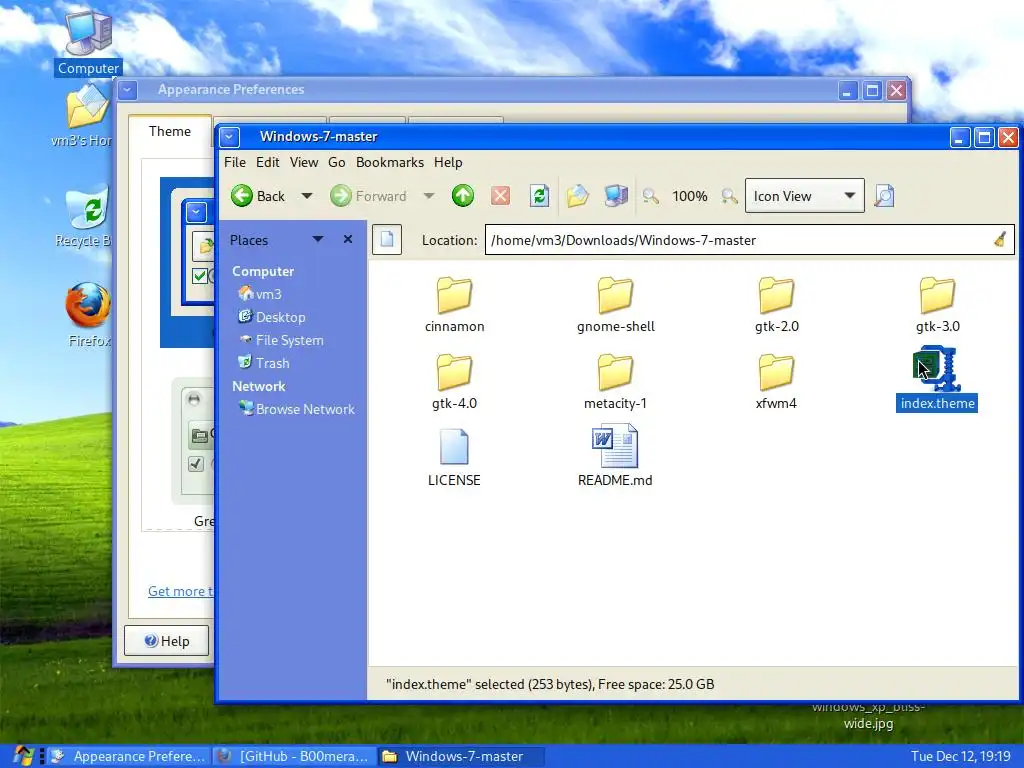Select the Firefox desktop icon
Viewport: 1024px width, 768px height.
88,315
